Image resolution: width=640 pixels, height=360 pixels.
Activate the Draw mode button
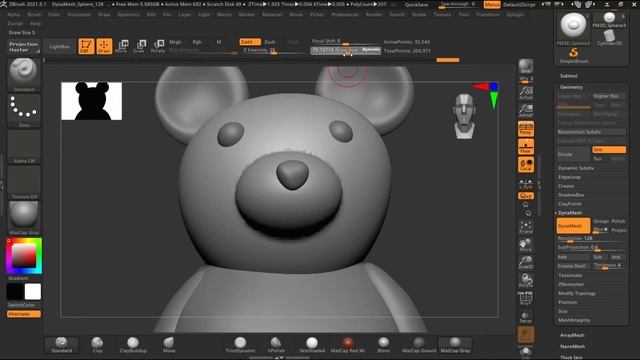click(104, 47)
